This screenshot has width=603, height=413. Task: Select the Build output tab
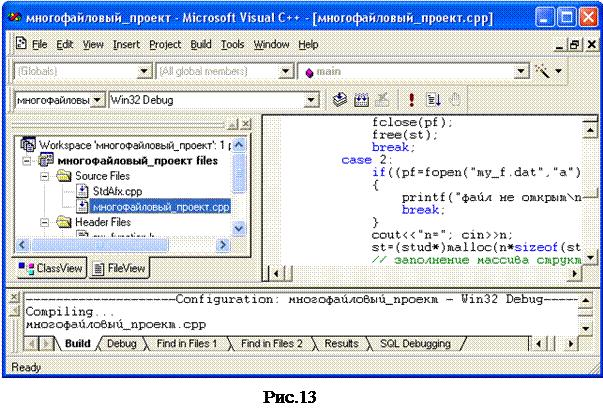[78, 343]
